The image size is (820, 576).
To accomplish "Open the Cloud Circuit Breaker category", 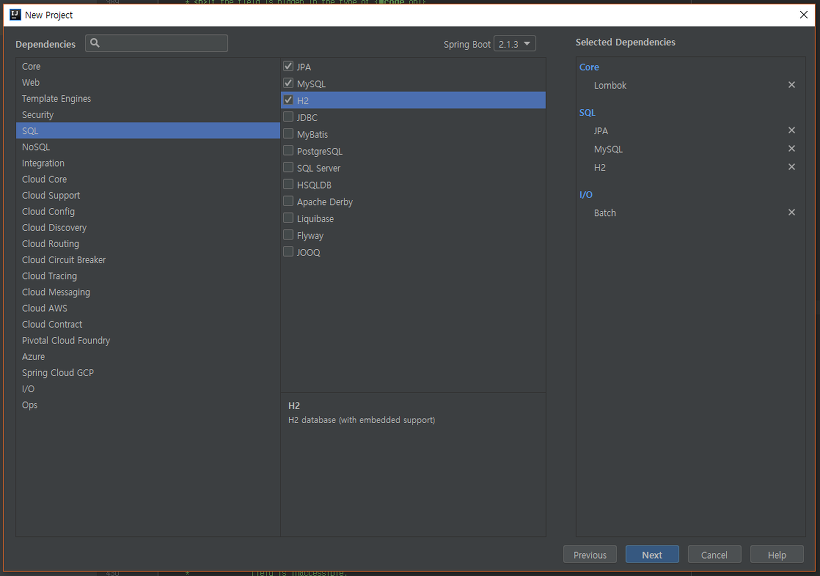I will tap(148, 260).
